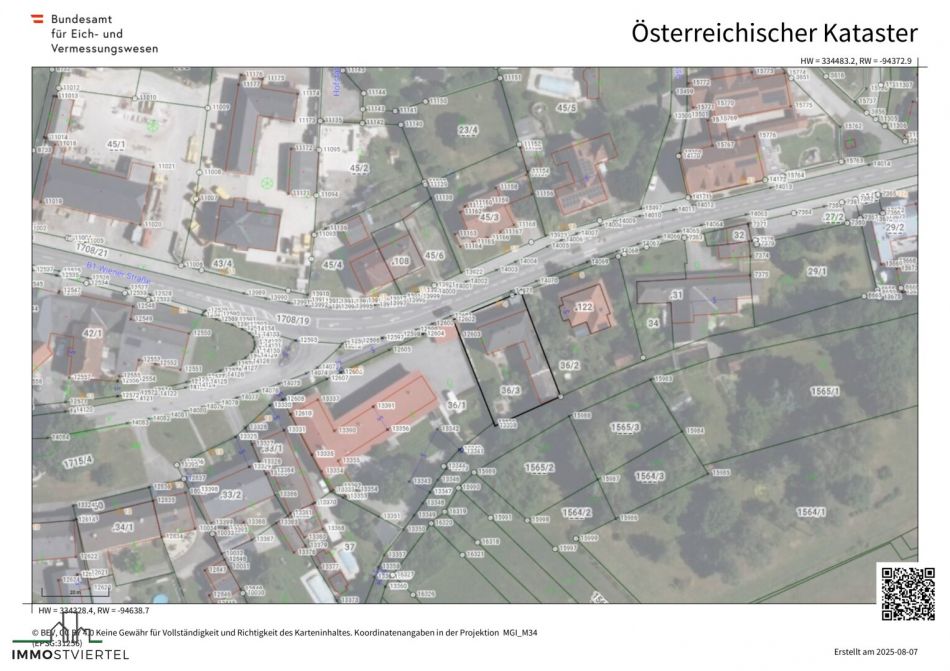Click the QR code at bottom right
950x671 pixels.
[905, 591]
